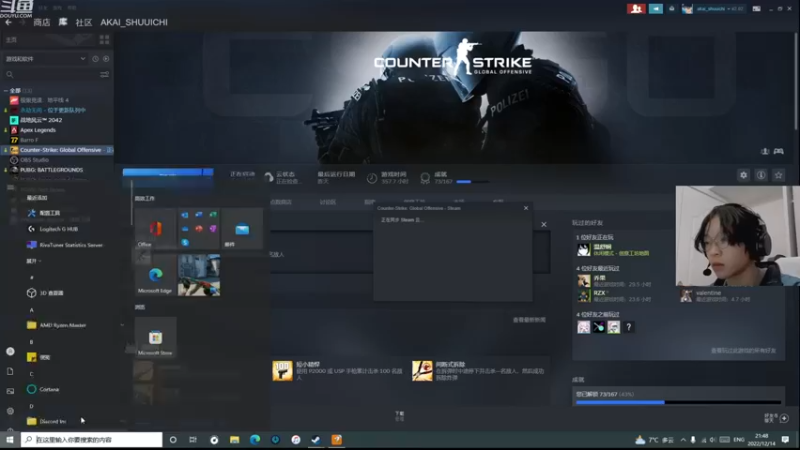Click the library search field

coord(51,74)
